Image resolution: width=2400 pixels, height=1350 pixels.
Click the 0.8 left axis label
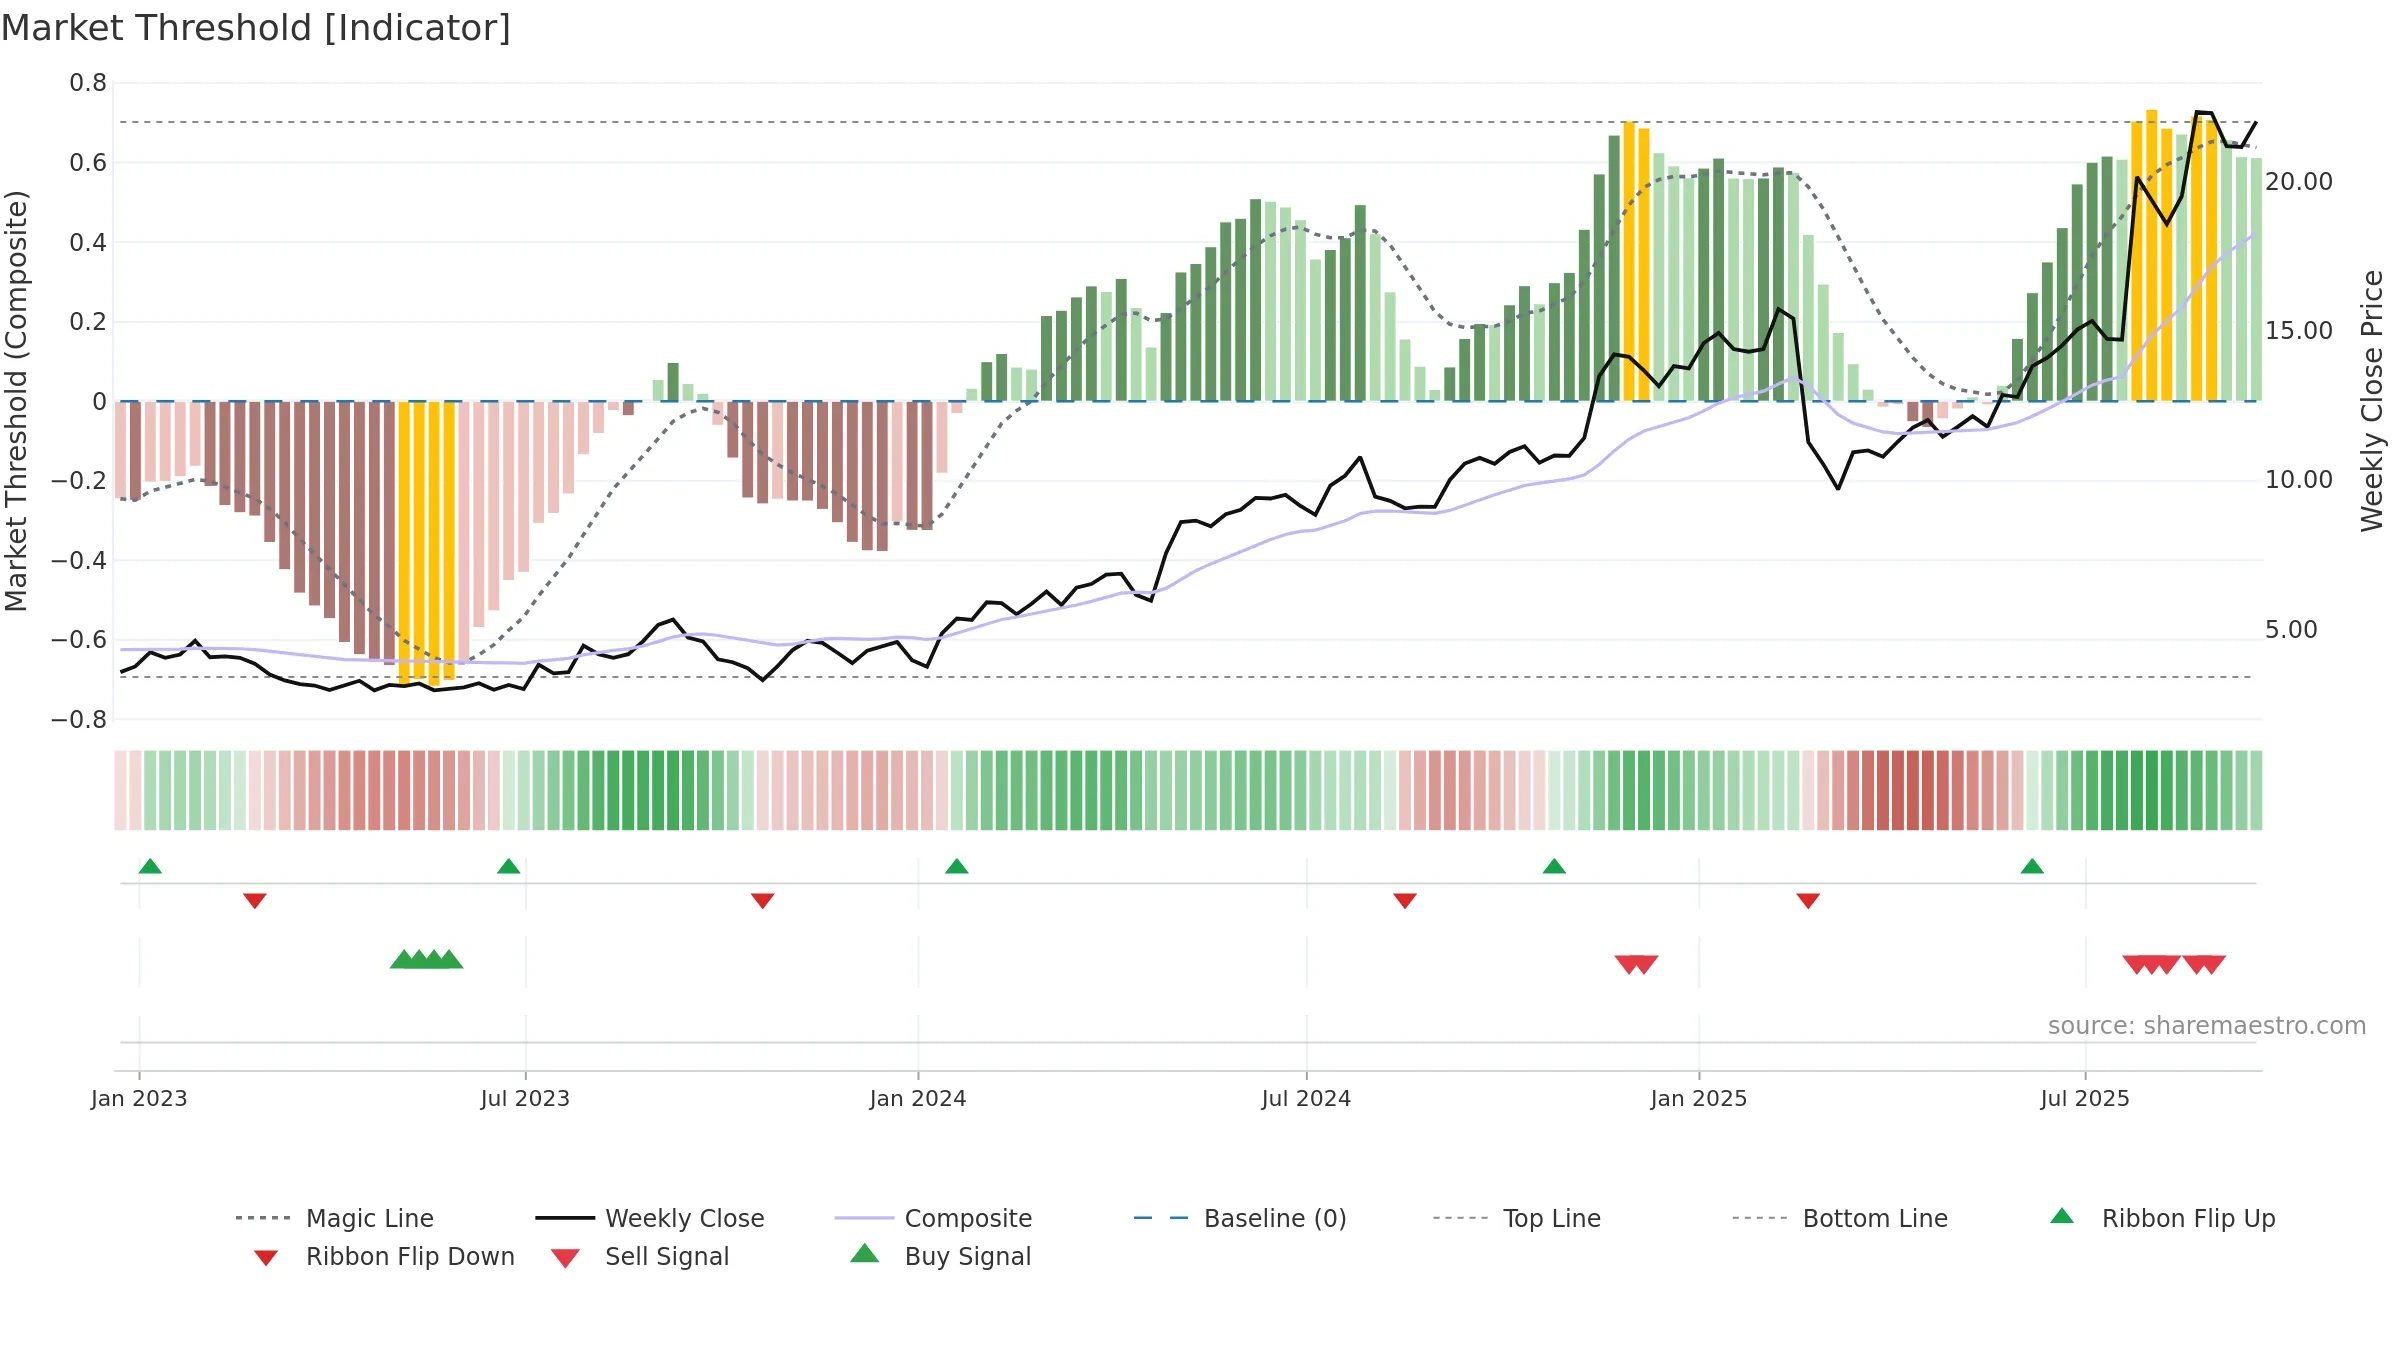click(88, 83)
